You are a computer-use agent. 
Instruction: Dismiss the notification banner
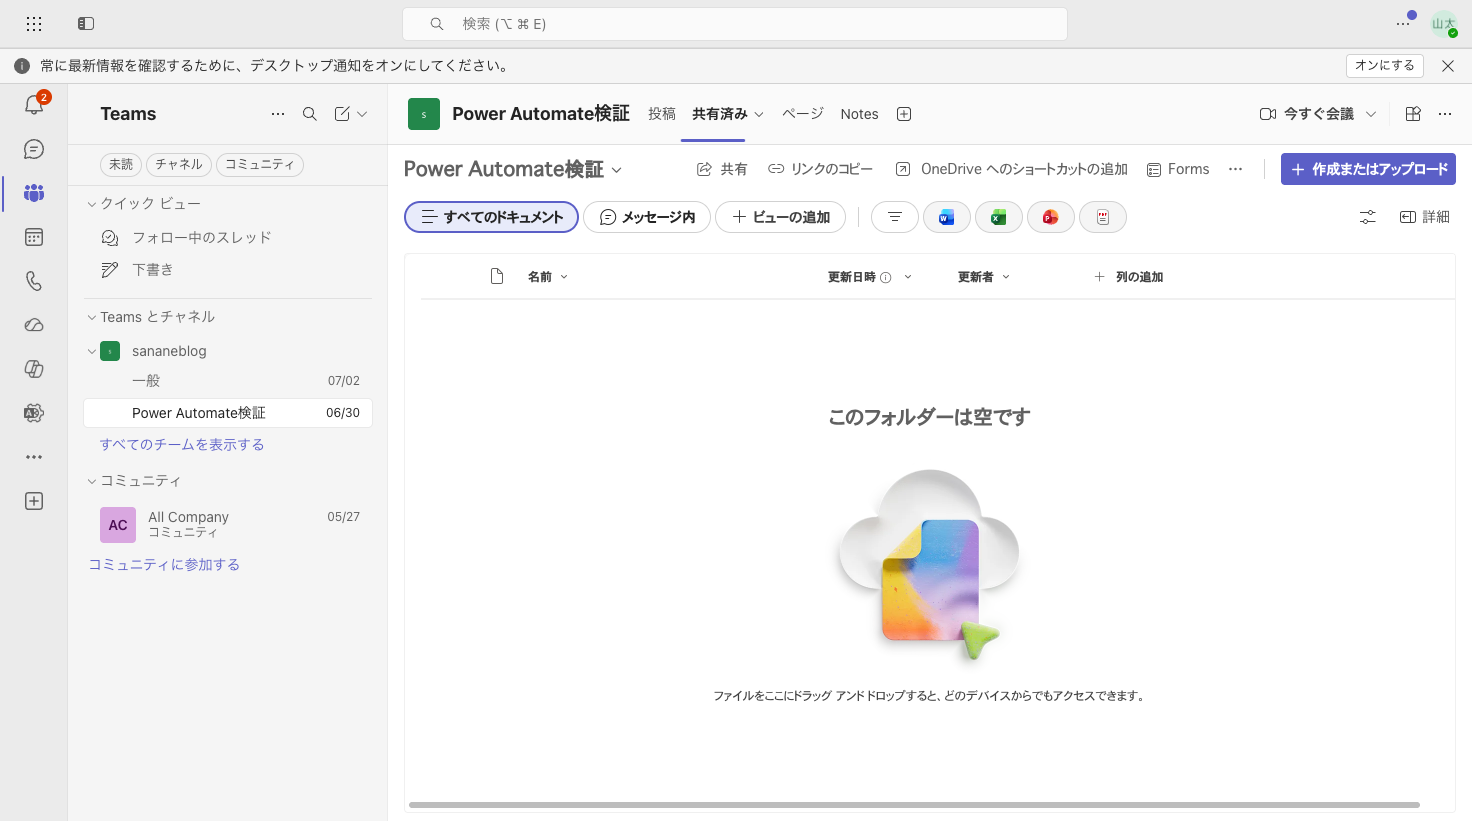(x=1448, y=66)
